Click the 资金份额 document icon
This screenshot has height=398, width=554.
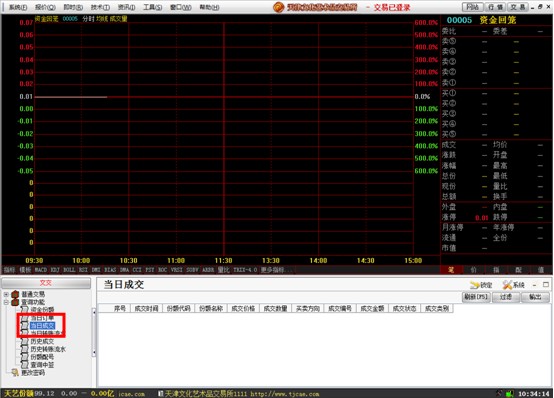pyautogui.click(x=24, y=310)
